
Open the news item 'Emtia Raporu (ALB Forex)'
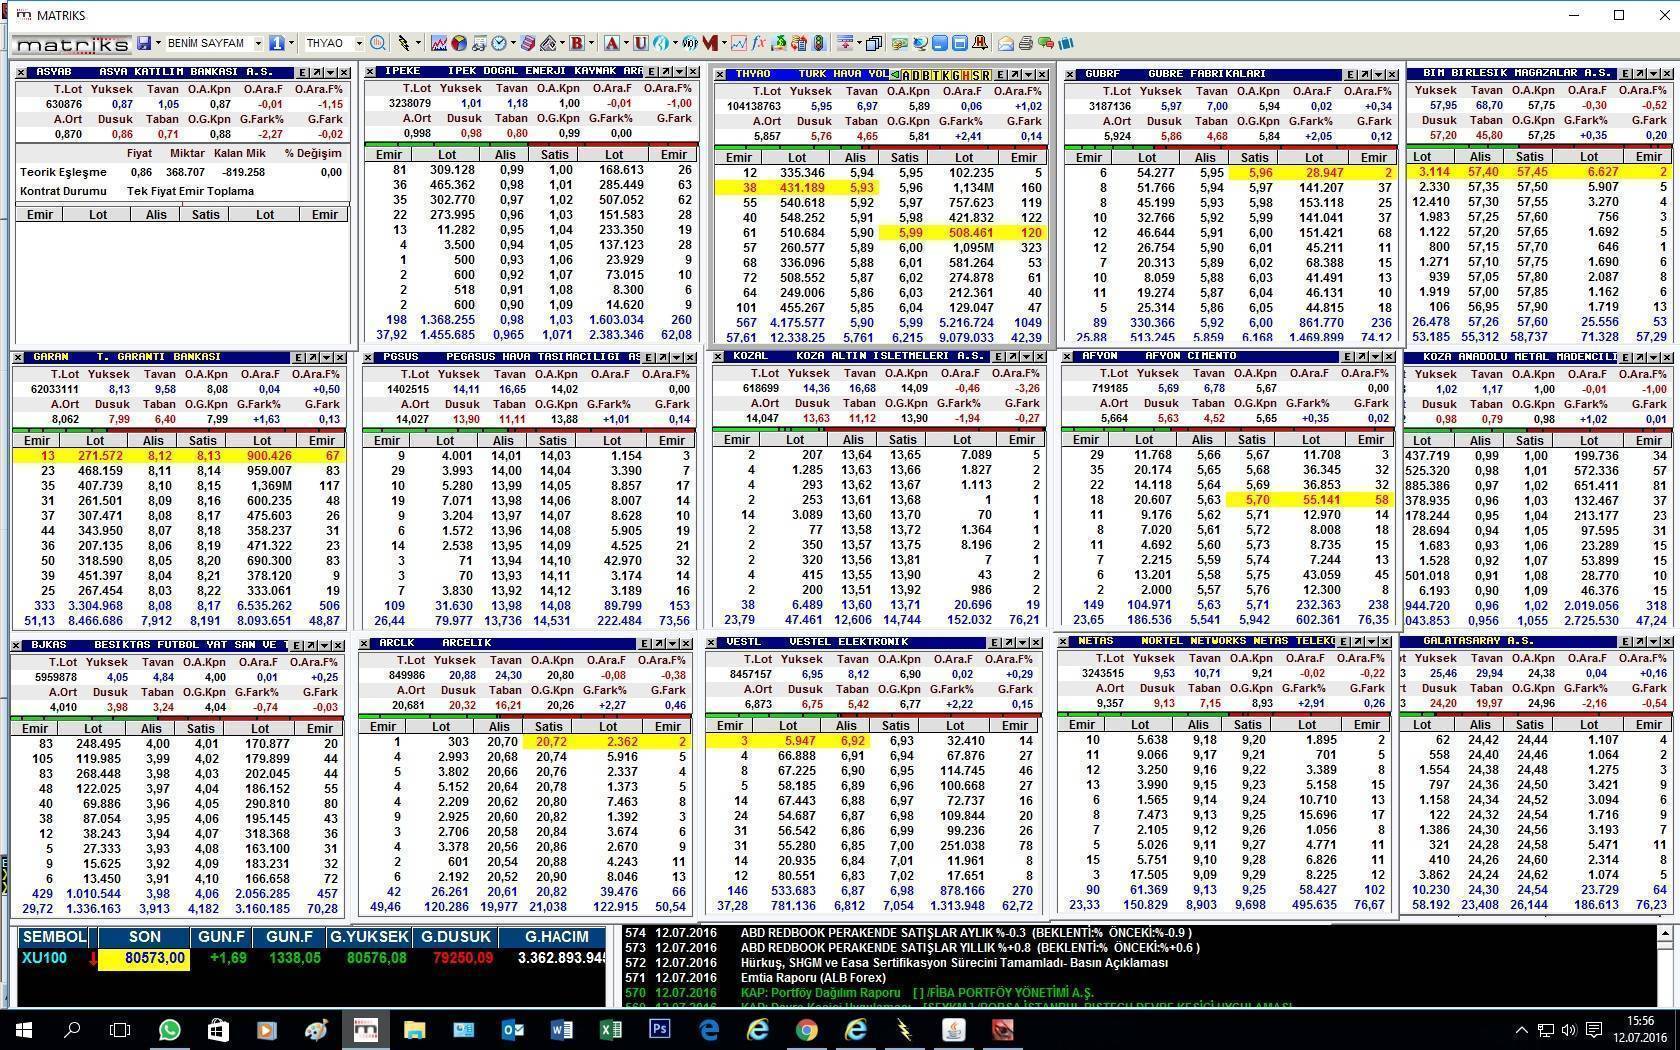pos(812,978)
